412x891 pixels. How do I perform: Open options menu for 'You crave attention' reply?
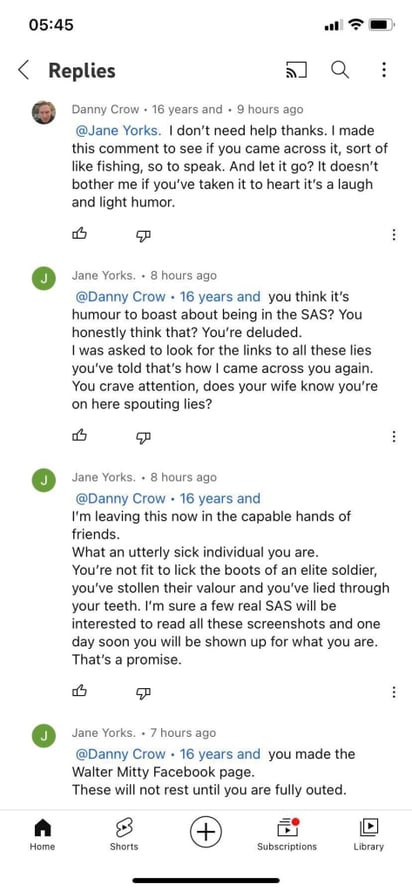[394, 436]
